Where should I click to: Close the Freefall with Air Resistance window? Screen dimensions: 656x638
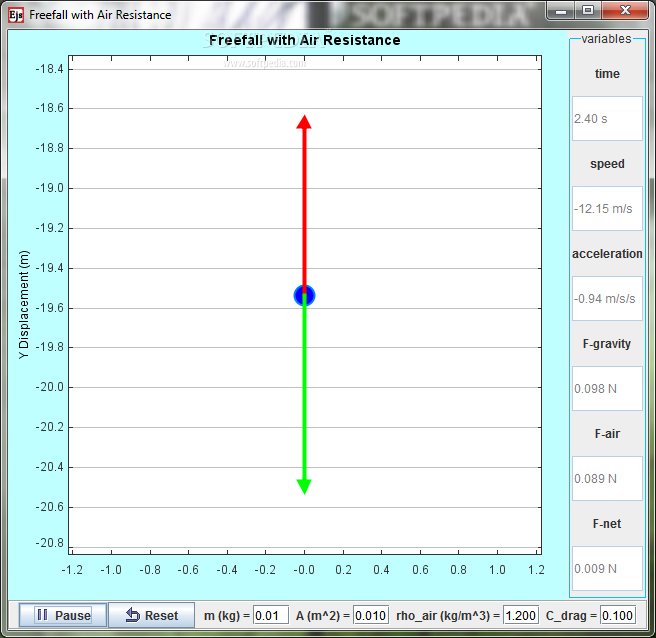coord(625,11)
